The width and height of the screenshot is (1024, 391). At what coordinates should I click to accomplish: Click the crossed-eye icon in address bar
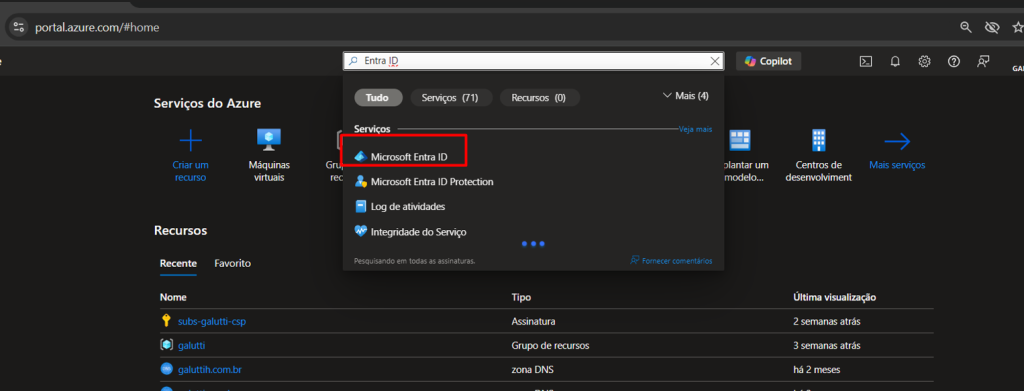point(992,27)
